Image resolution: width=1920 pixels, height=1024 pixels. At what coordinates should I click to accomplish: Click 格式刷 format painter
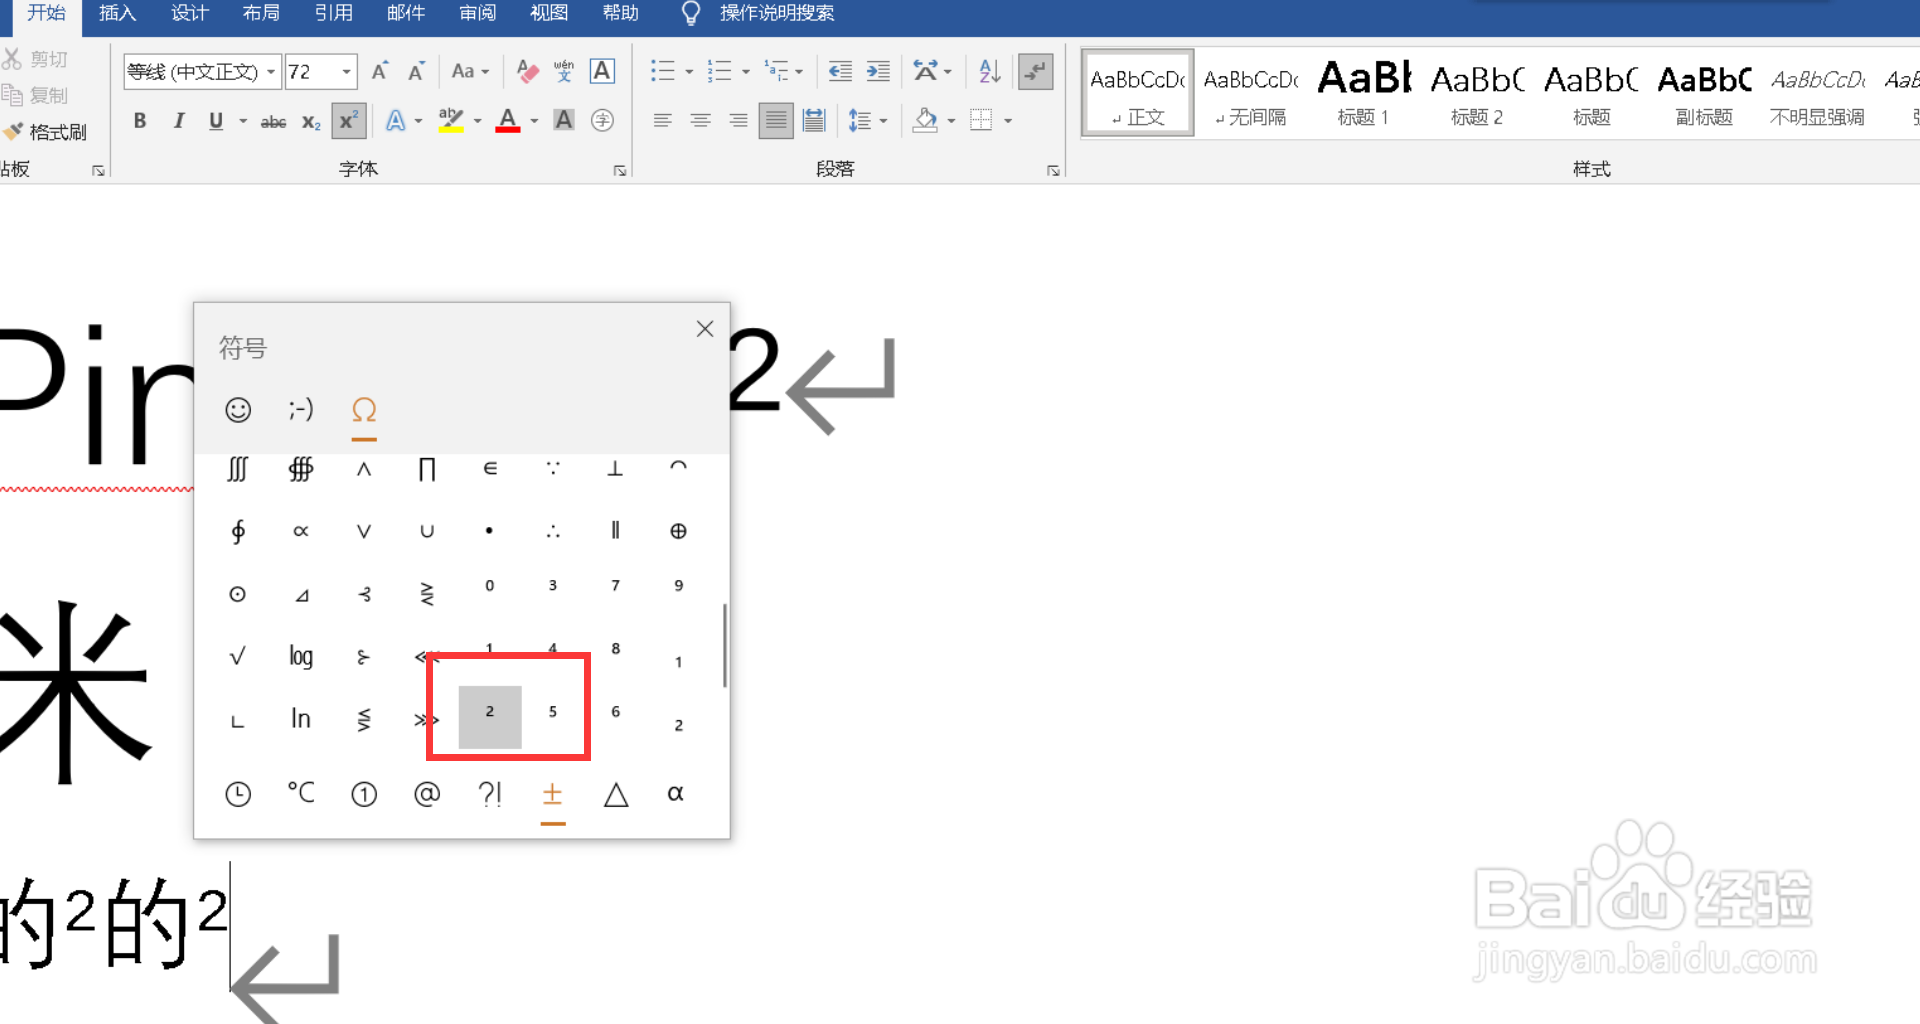[45, 132]
